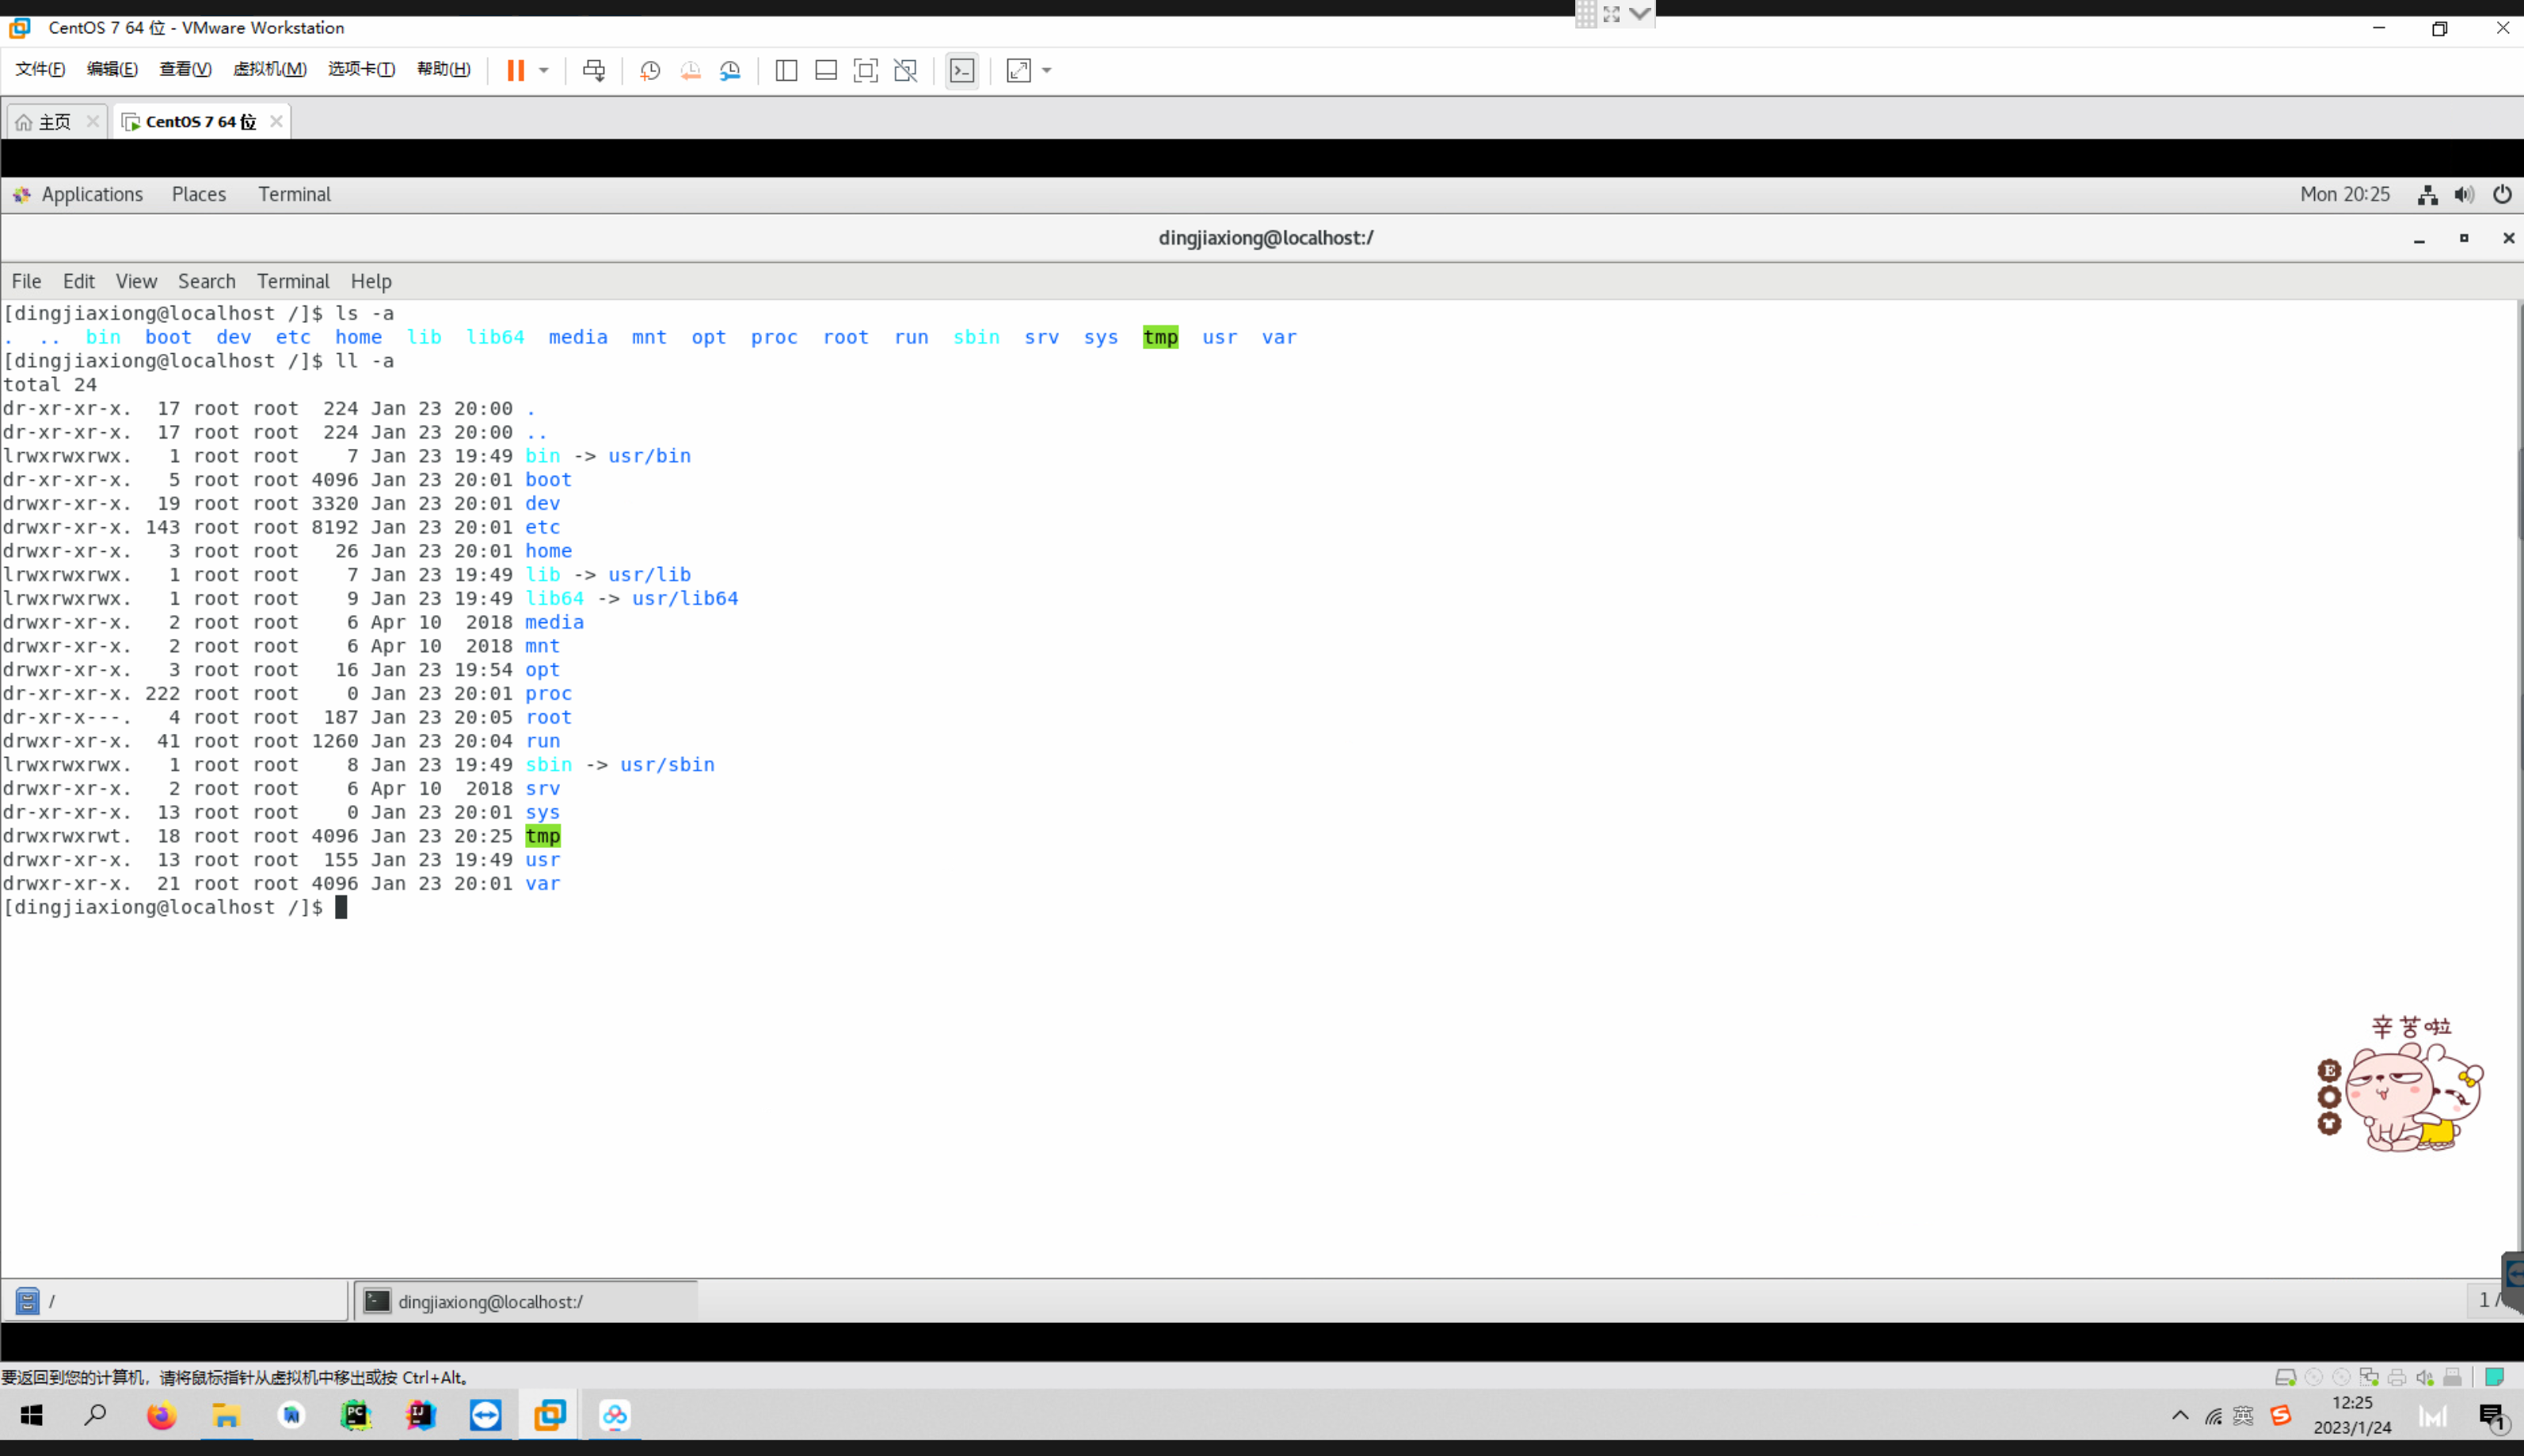
Task: Click the console view icon
Action: [x=962, y=70]
